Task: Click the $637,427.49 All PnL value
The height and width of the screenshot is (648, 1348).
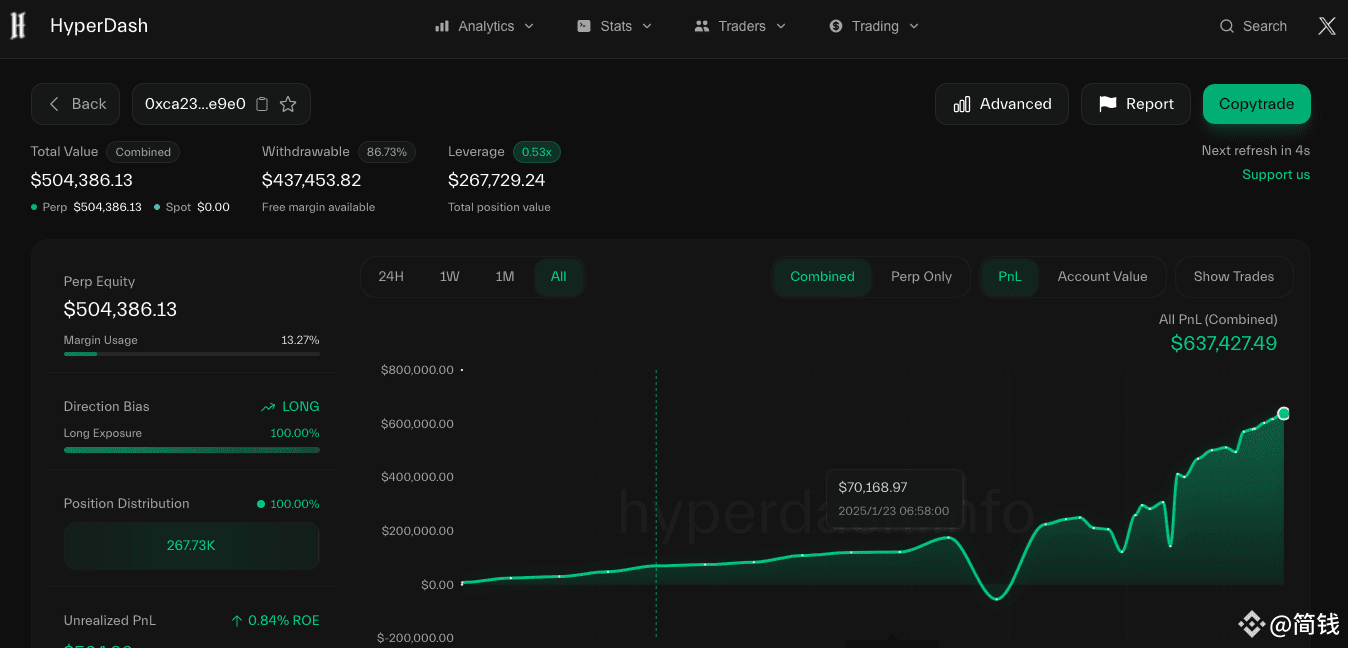Action: (1224, 344)
